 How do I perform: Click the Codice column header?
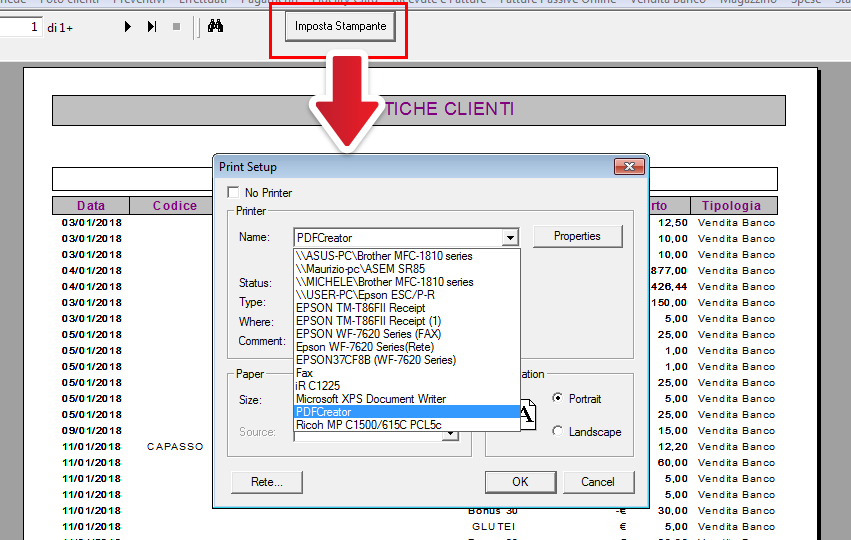click(175, 206)
